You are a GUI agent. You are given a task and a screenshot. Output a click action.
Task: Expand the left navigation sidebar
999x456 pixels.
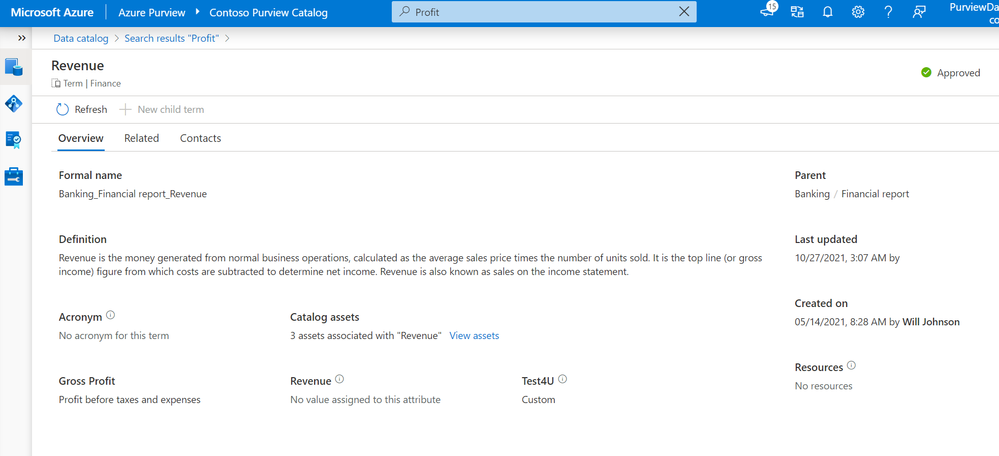tap(22, 38)
